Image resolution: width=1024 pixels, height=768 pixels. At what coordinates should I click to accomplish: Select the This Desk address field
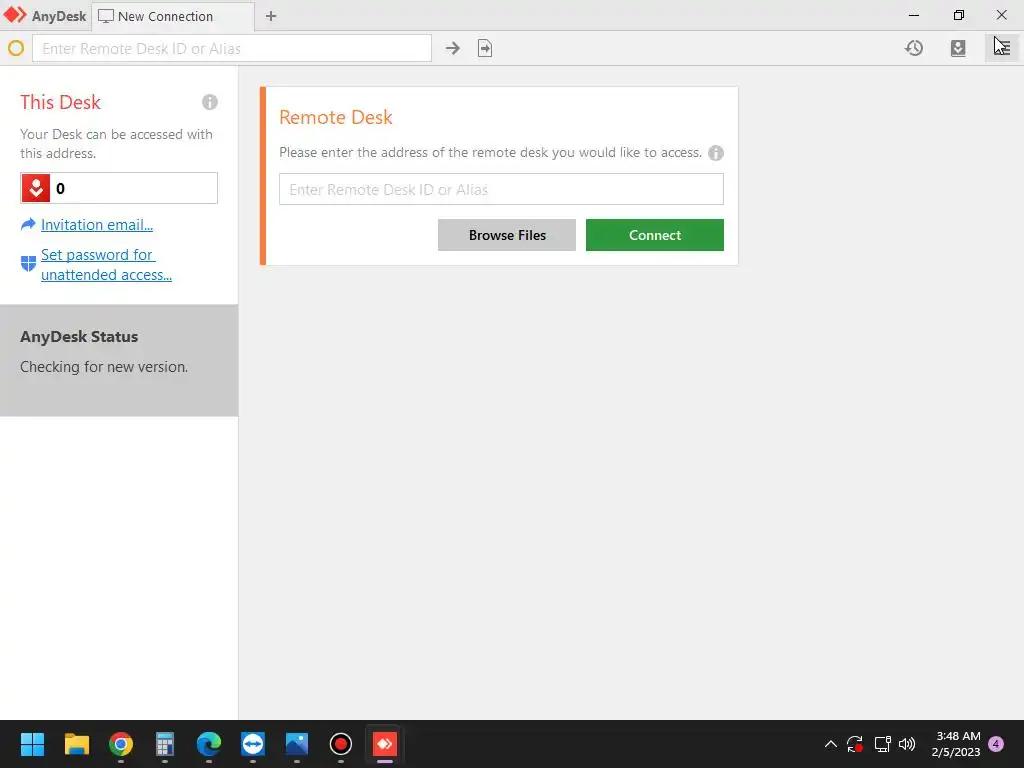point(119,188)
